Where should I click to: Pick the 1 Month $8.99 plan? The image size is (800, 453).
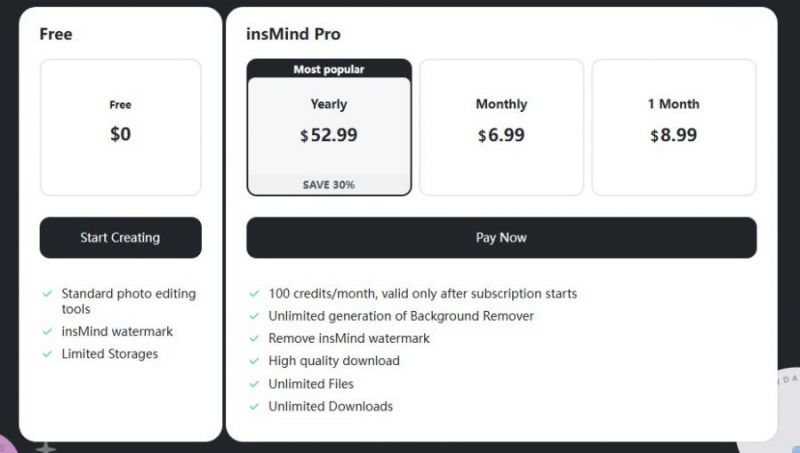(x=673, y=127)
